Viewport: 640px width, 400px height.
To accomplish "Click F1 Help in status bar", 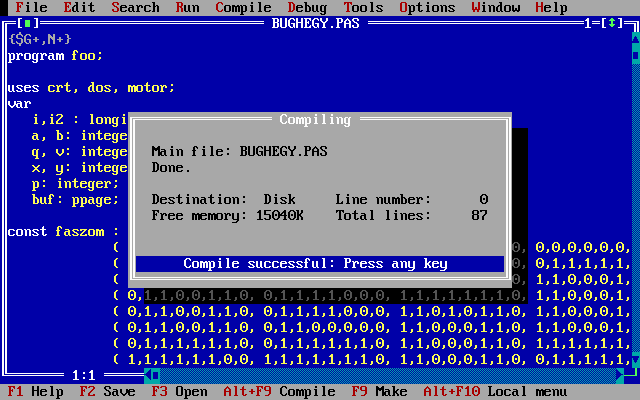I will pyautogui.click(x=36, y=392).
